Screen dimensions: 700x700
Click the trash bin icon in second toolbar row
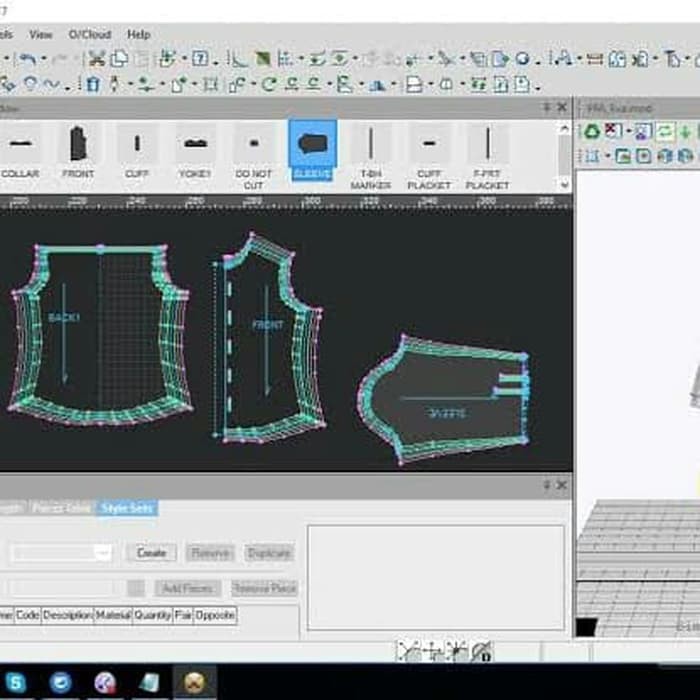click(93, 85)
